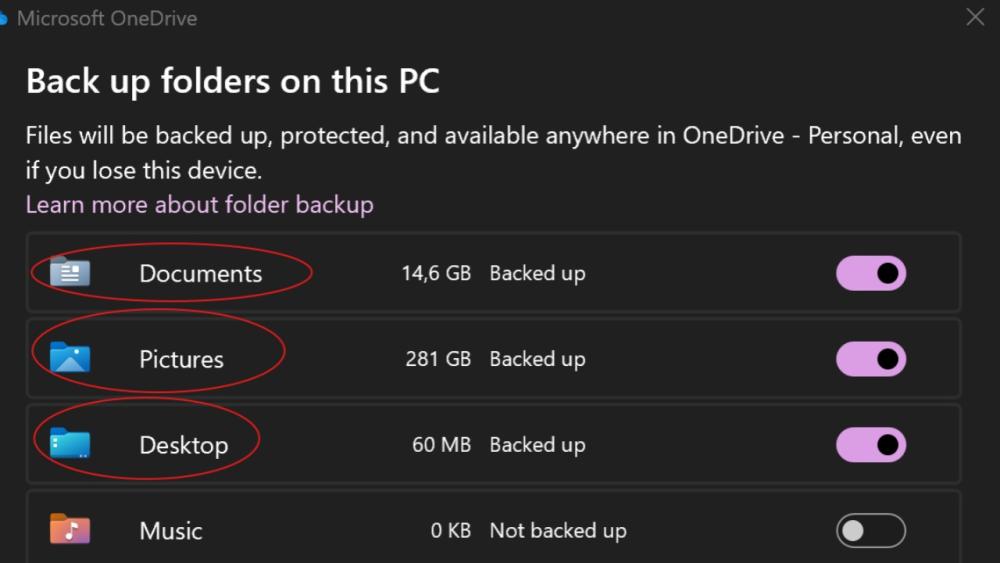This screenshot has width=1000, height=563.
Task: Select the Music folder label
Action: pyautogui.click(x=171, y=531)
